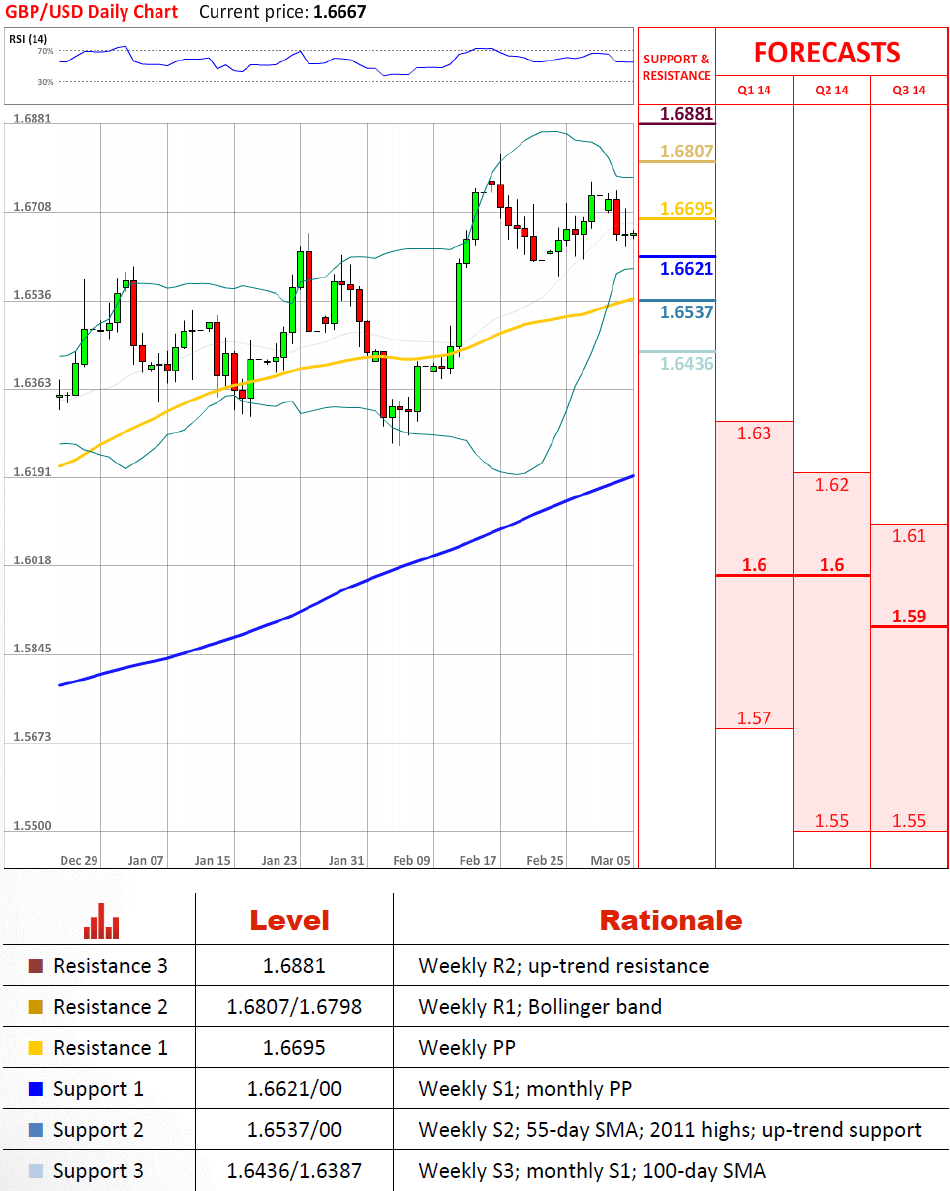The image size is (950, 1191).
Task: Click the current price value 1.6667
Action: tap(339, 12)
